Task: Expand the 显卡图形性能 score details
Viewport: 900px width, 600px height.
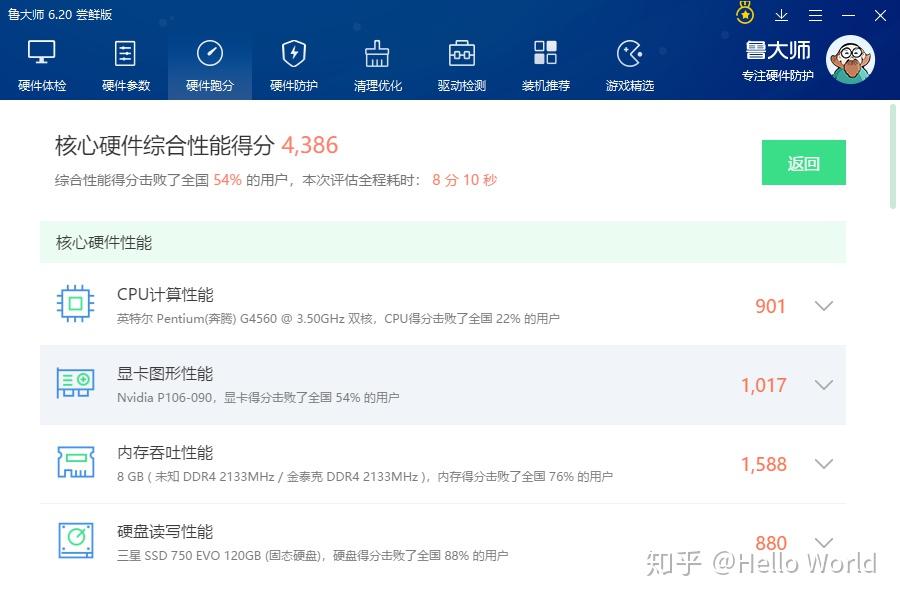Action: [824, 385]
